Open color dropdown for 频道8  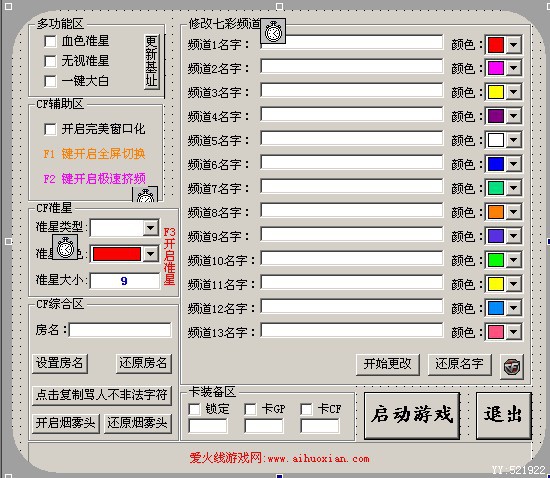coord(514,212)
